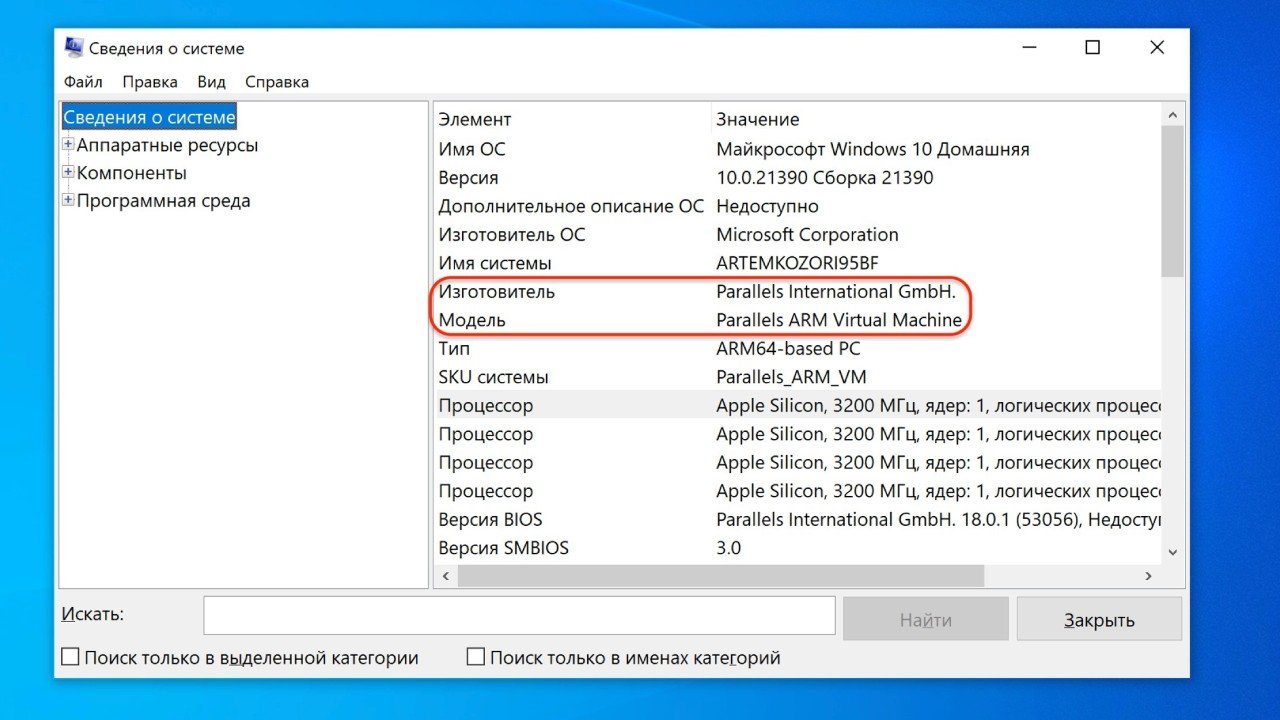Select Аппаратные ресурсы tree item label
The image size is (1280, 720).
tap(167, 145)
